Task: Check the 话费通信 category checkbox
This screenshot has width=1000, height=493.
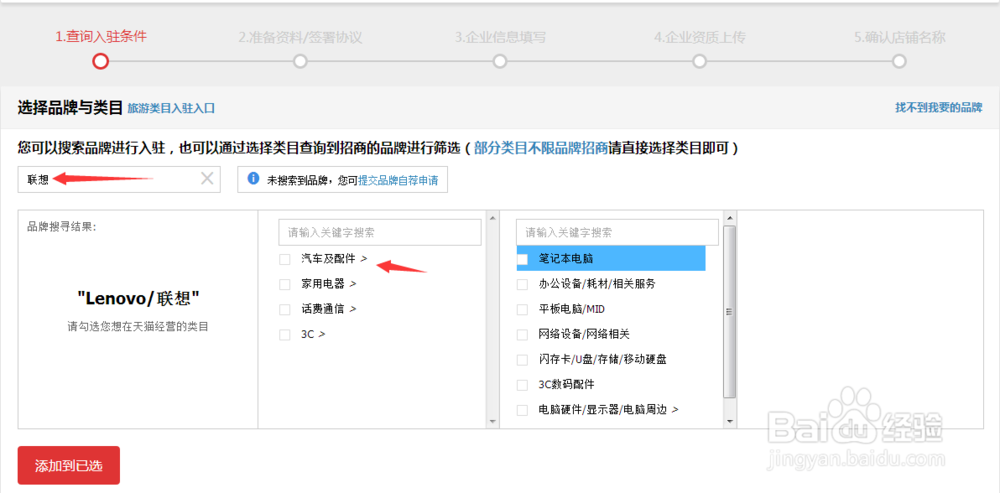Action: pyautogui.click(x=284, y=309)
